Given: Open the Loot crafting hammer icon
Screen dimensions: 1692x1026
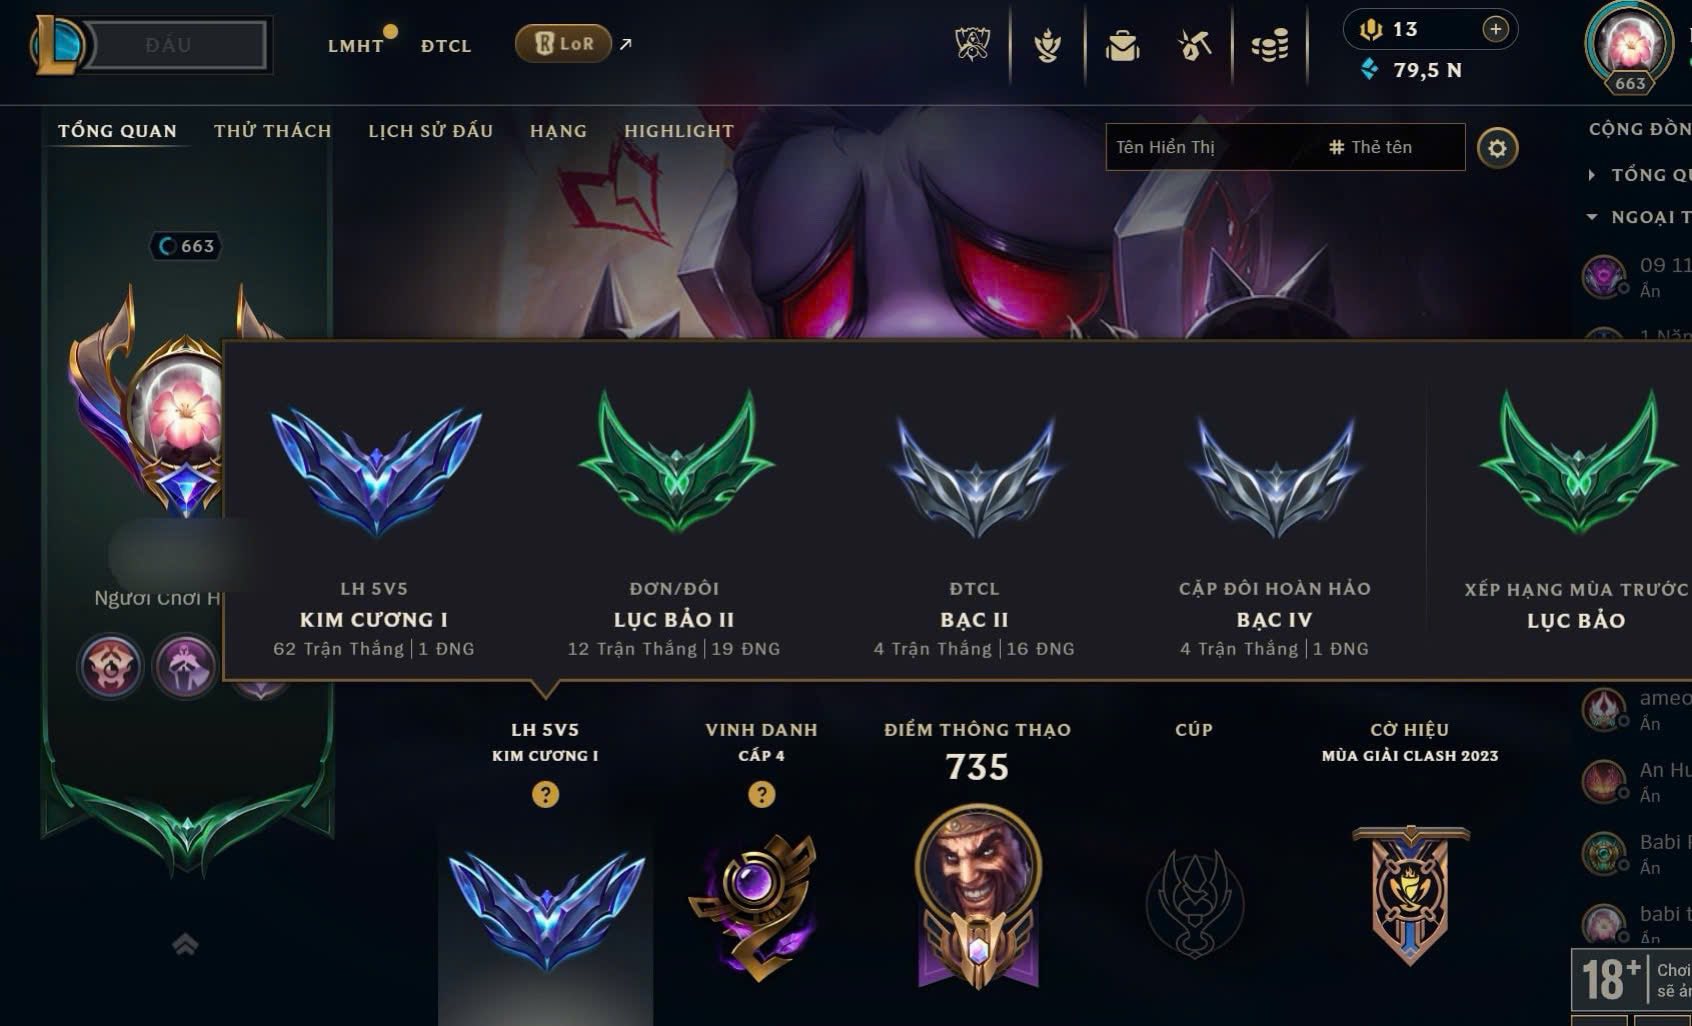Looking at the screenshot, I should coord(1195,45).
